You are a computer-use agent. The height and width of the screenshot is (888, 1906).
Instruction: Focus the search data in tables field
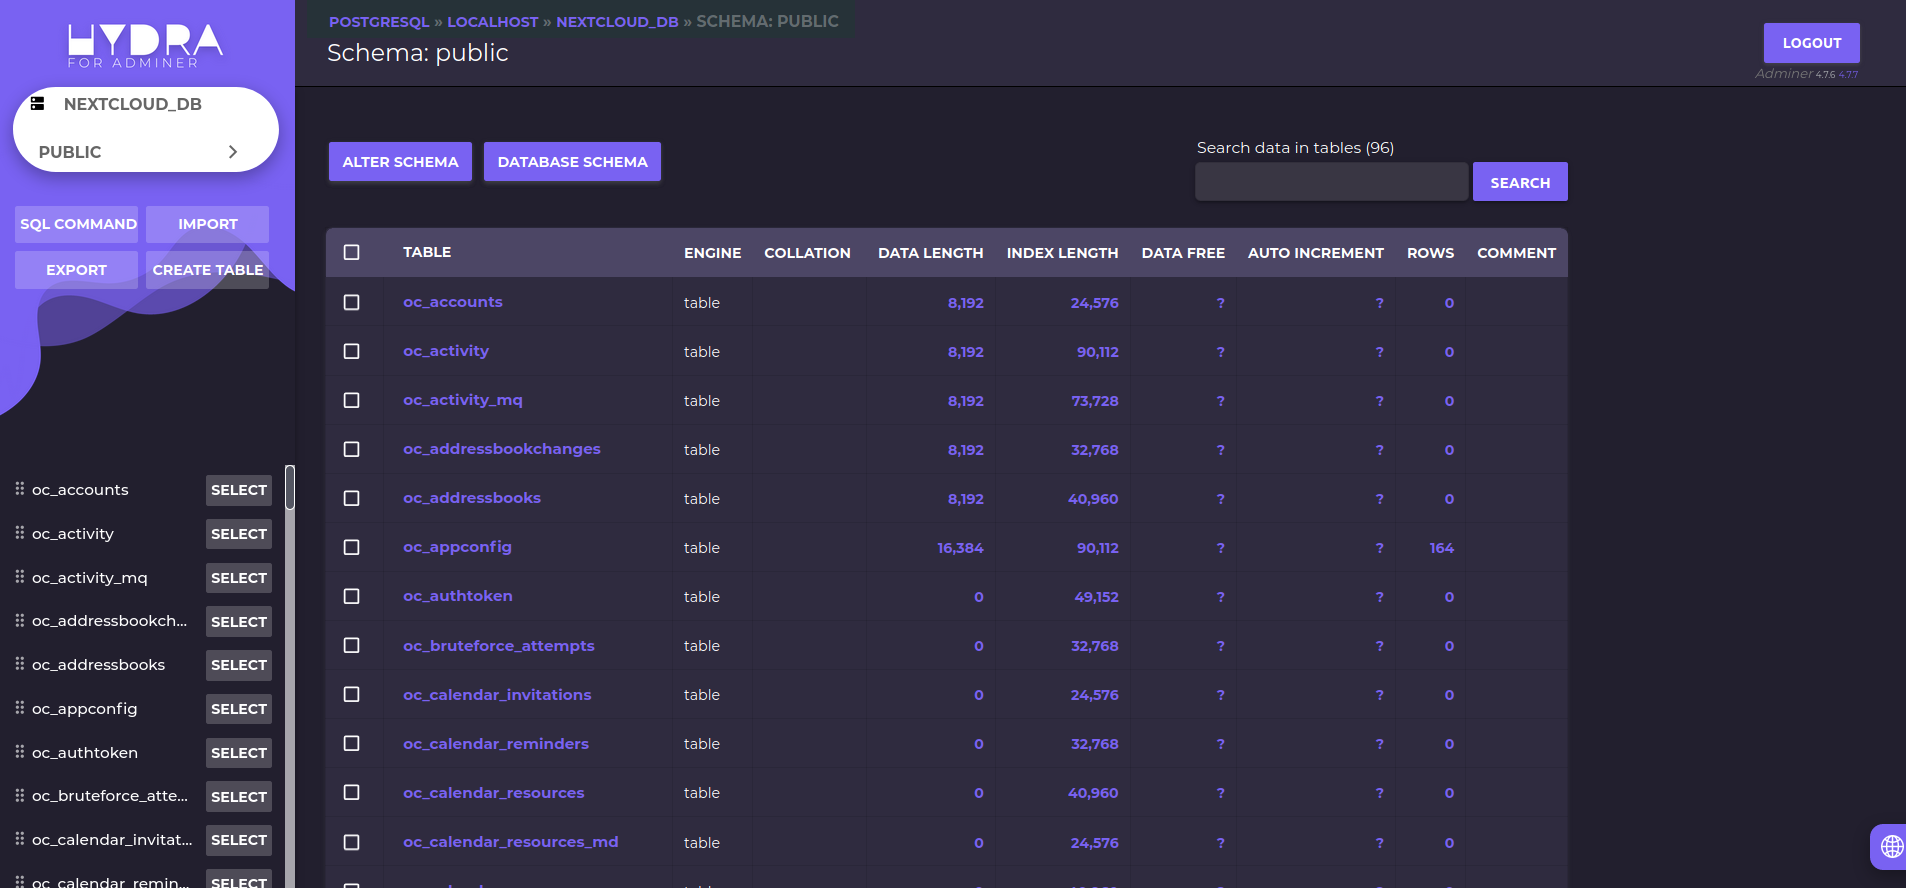point(1332,182)
